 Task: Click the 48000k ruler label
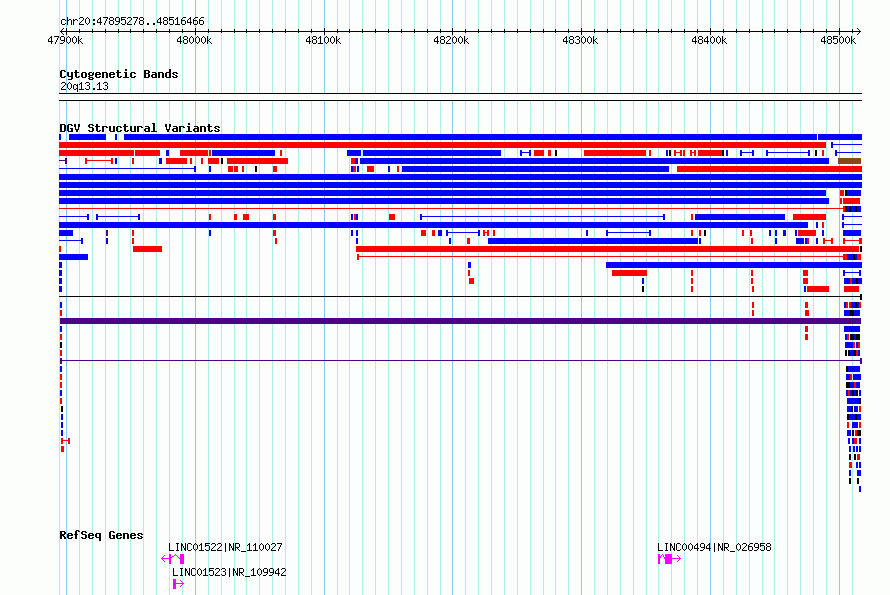point(194,40)
